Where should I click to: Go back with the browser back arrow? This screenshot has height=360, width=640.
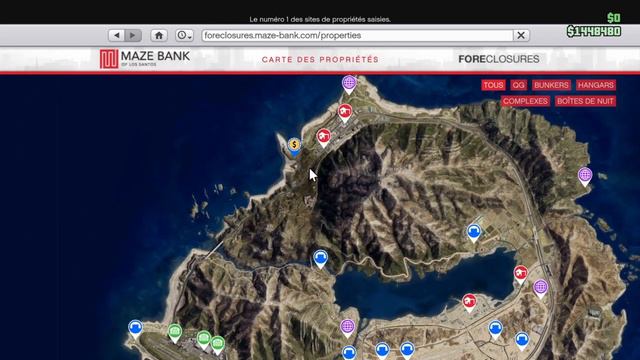pyautogui.click(x=116, y=36)
